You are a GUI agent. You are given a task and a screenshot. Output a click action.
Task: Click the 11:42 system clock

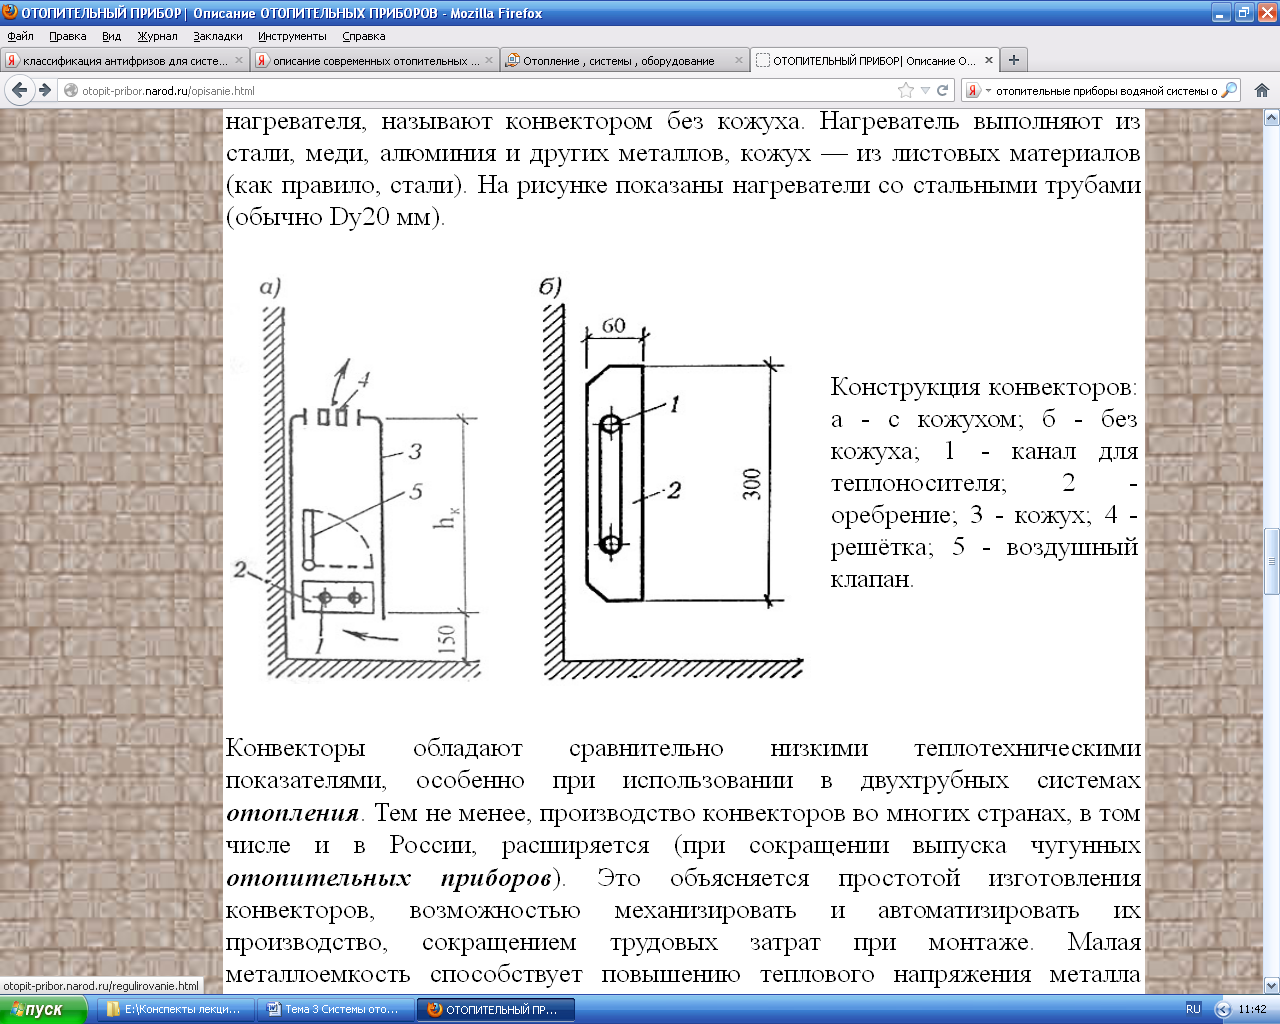click(1252, 1009)
